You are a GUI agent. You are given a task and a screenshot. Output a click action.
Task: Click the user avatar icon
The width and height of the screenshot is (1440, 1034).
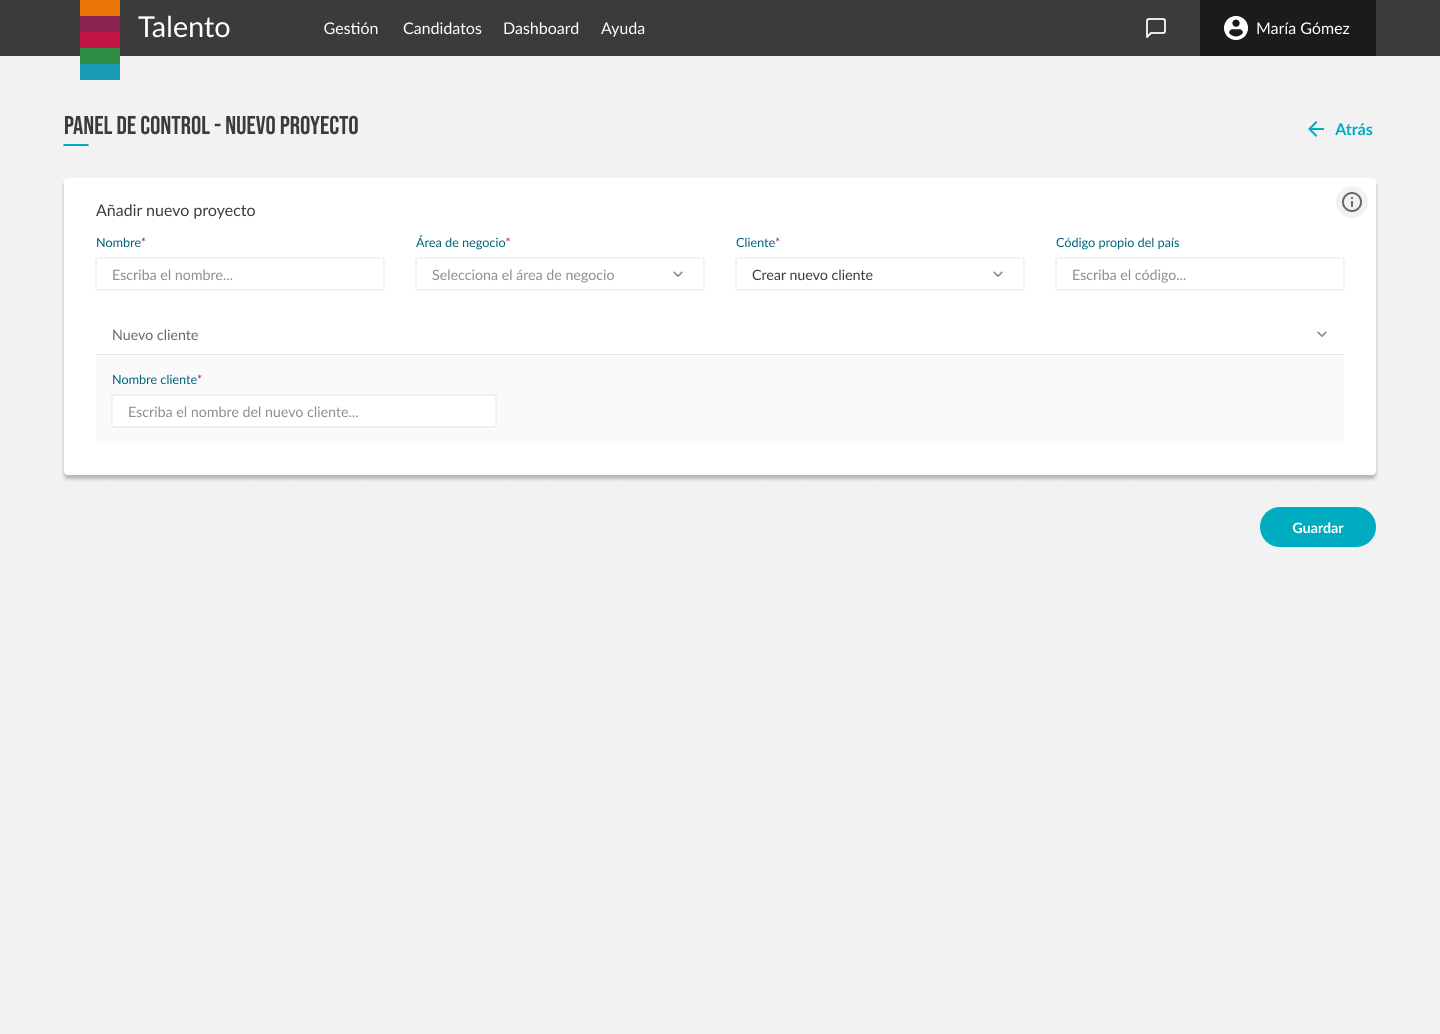(x=1235, y=28)
